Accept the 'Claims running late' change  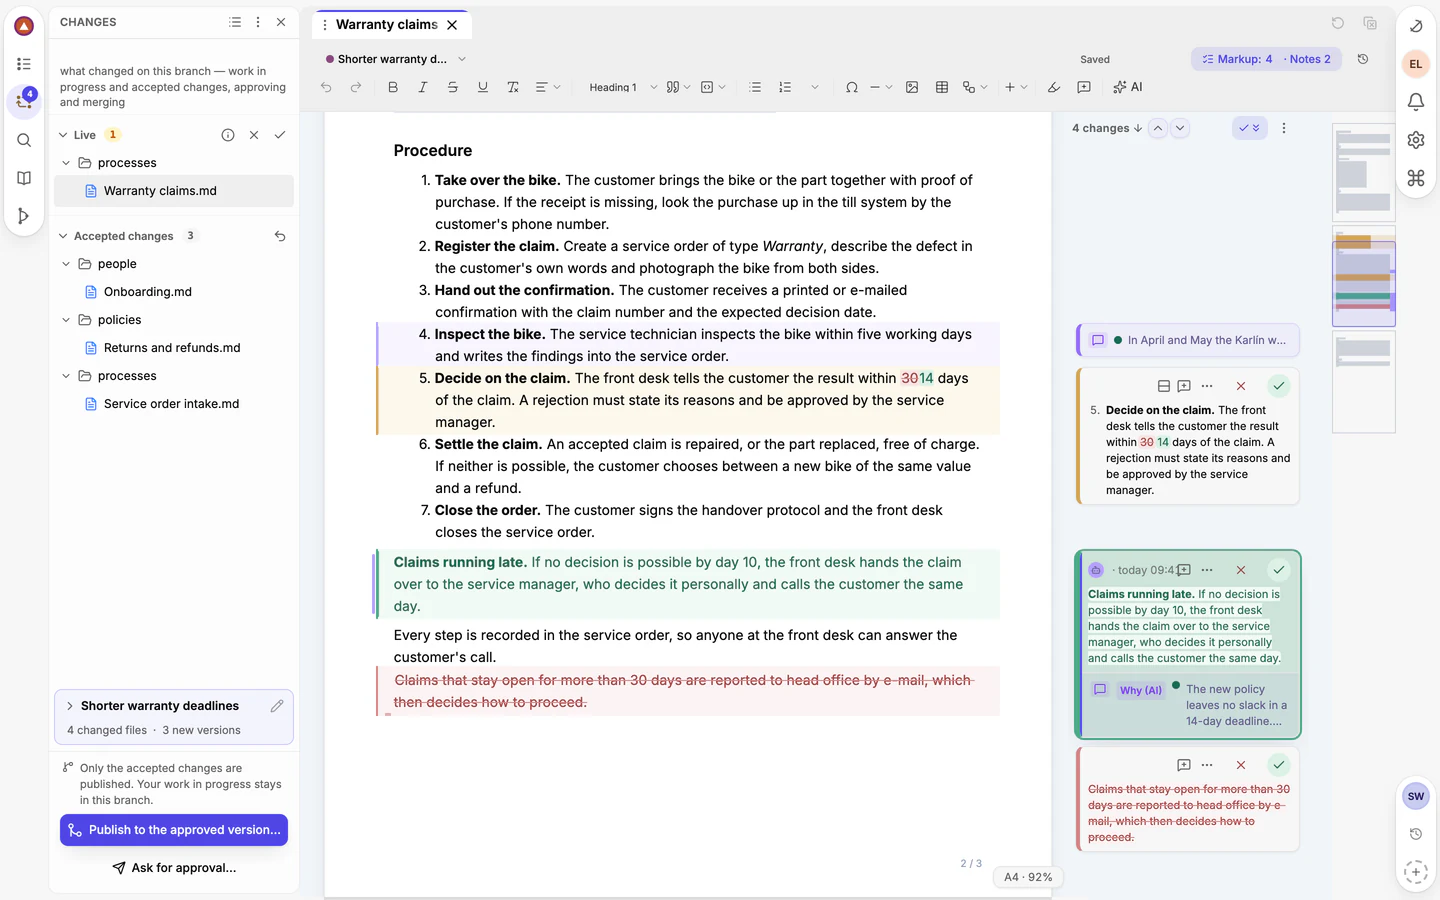pyautogui.click(x=1279, y=570)
